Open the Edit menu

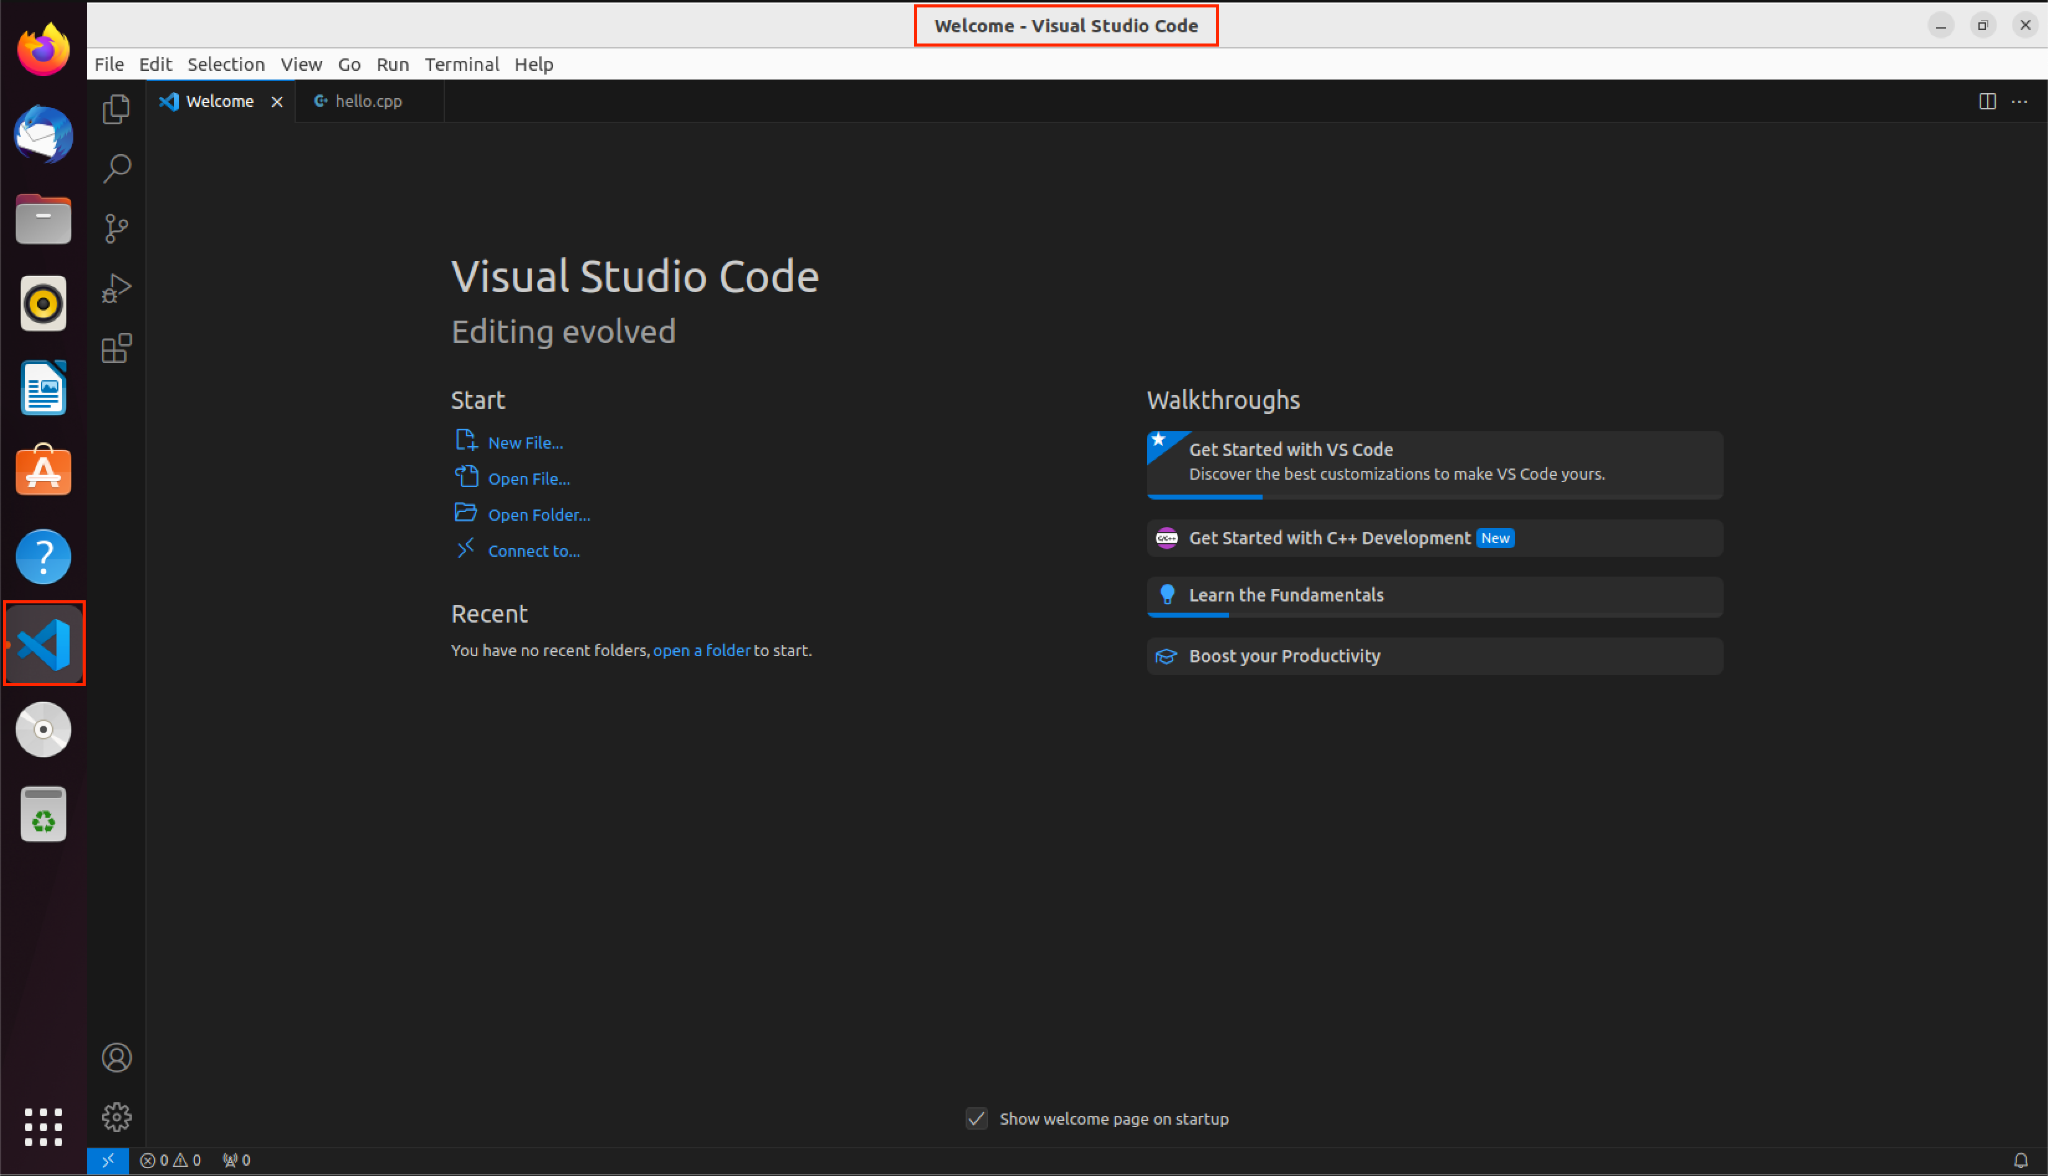click(x=155, y=64)
